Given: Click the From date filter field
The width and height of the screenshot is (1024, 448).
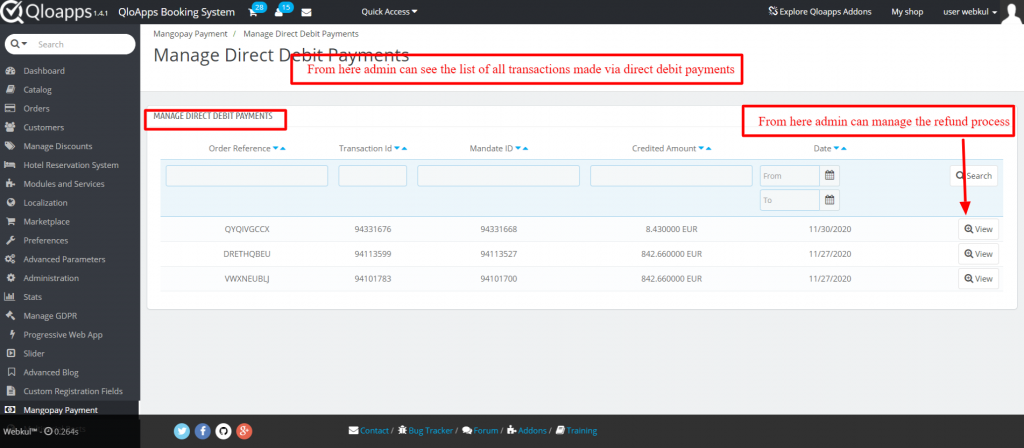Looking at the screenshot, I should [790, 176].
